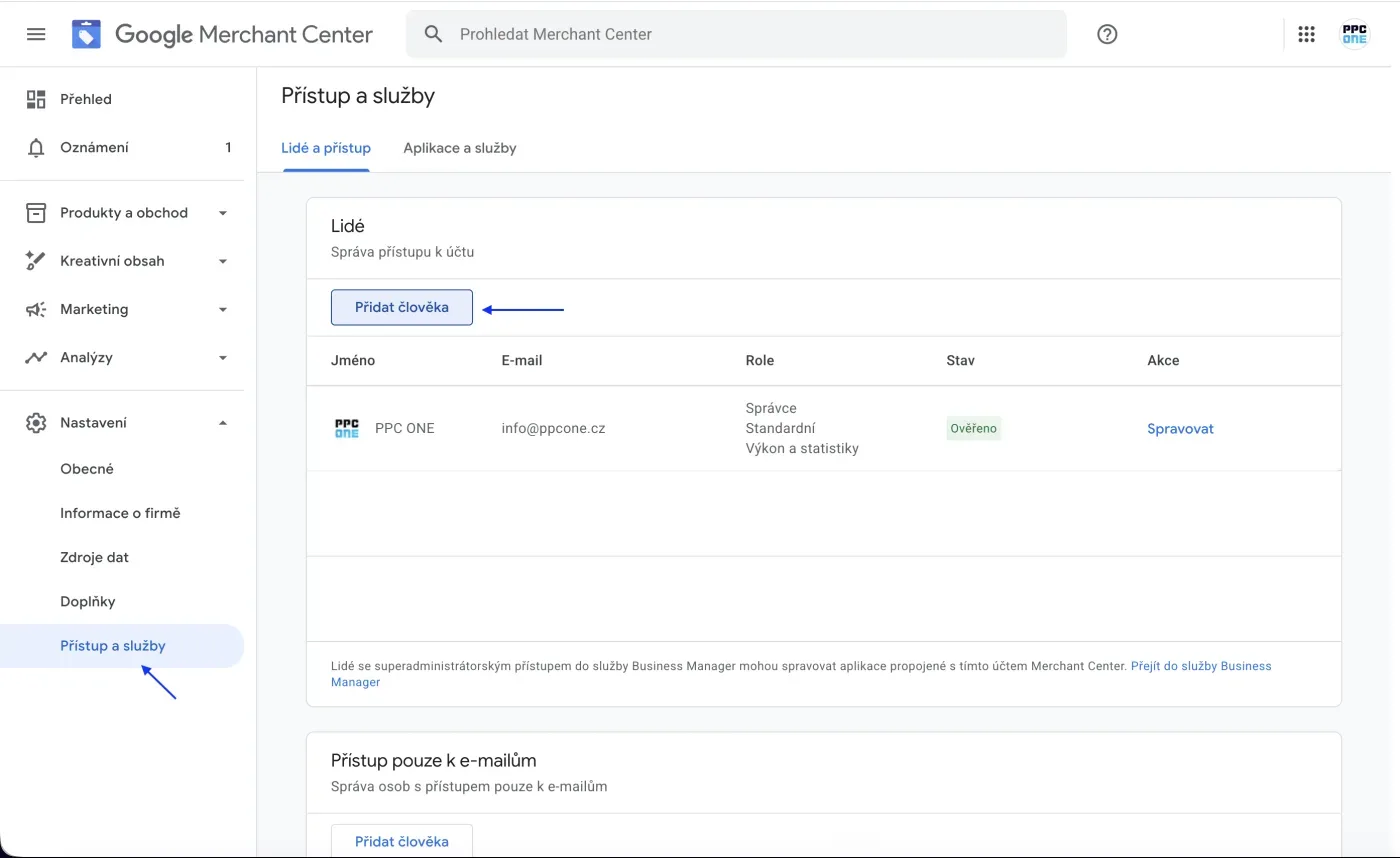
Task: Click the info@ppcone.cz email cell
Action: coord(553,428)
